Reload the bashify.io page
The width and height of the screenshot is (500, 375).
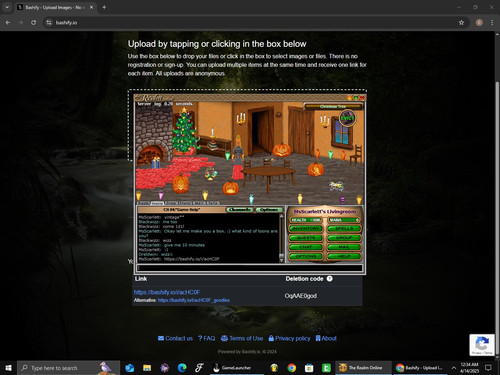coord(33,22)
